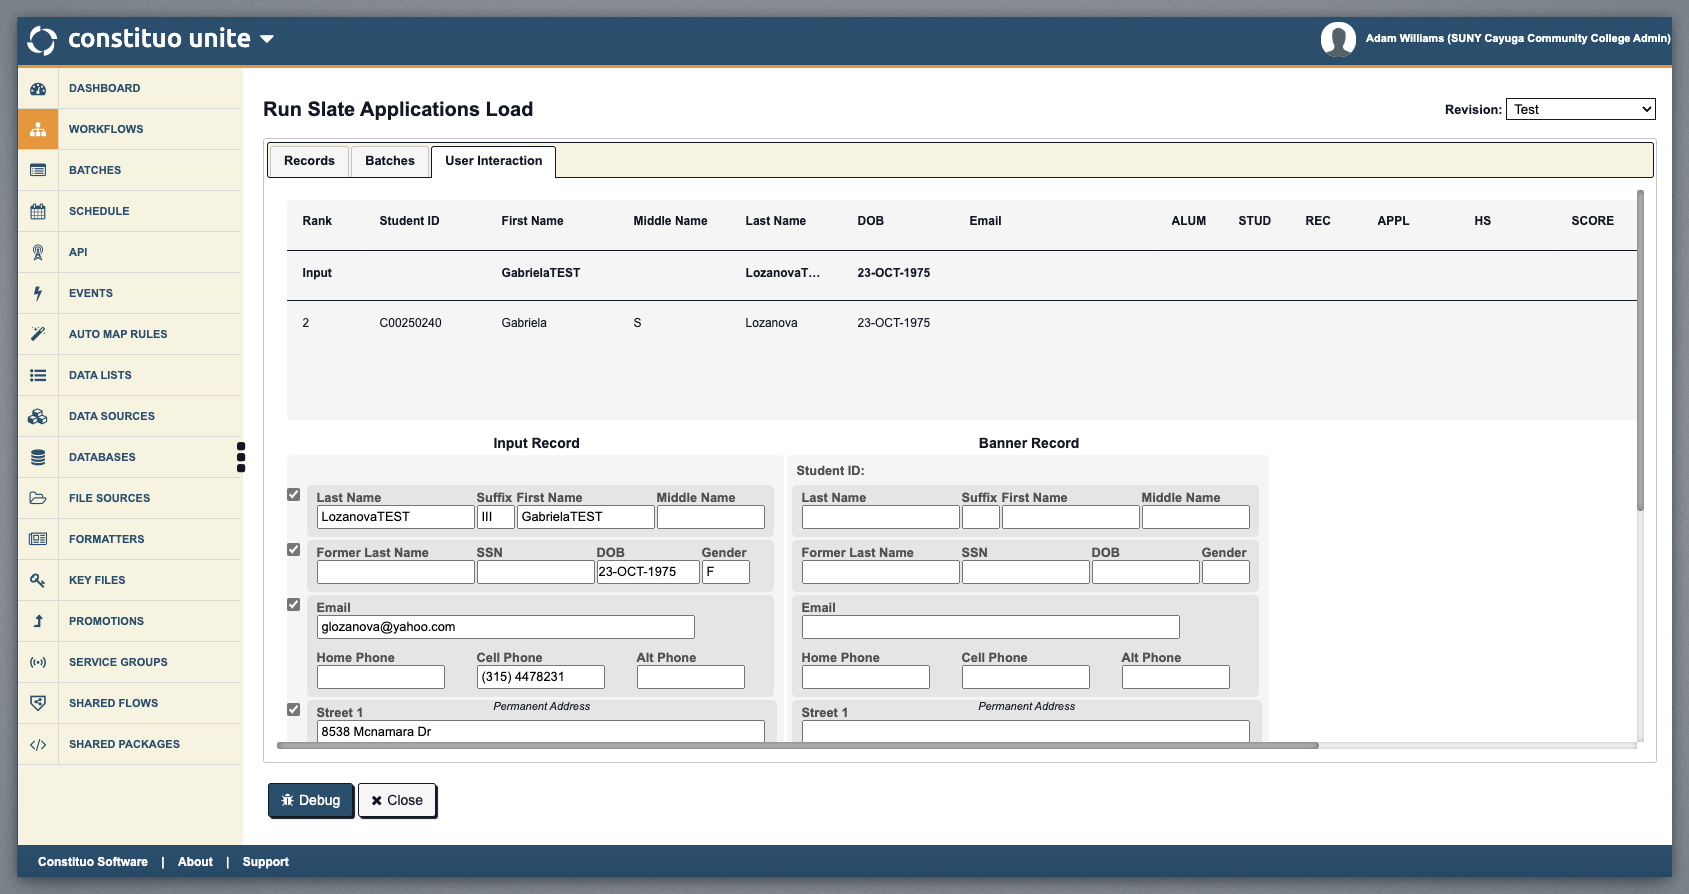Open the Key Files key icon

tap(38, 581)
